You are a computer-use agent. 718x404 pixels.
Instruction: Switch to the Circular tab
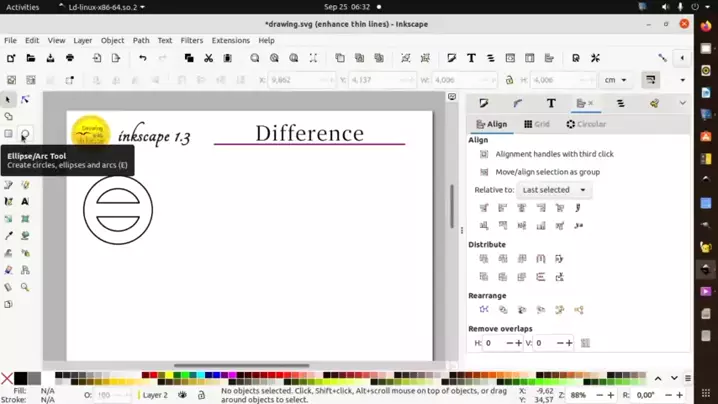(586, 125)
